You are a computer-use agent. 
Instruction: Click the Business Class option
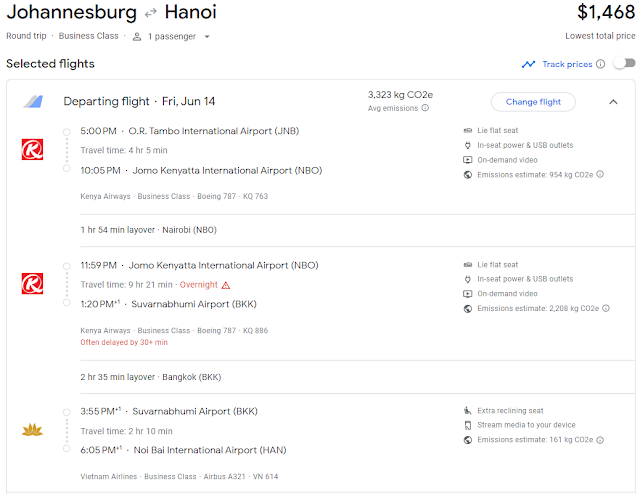point(90,37)
